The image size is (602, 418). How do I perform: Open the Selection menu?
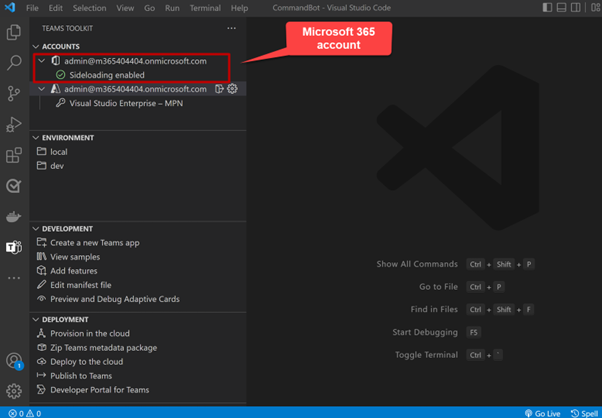(x=89, y=8)
